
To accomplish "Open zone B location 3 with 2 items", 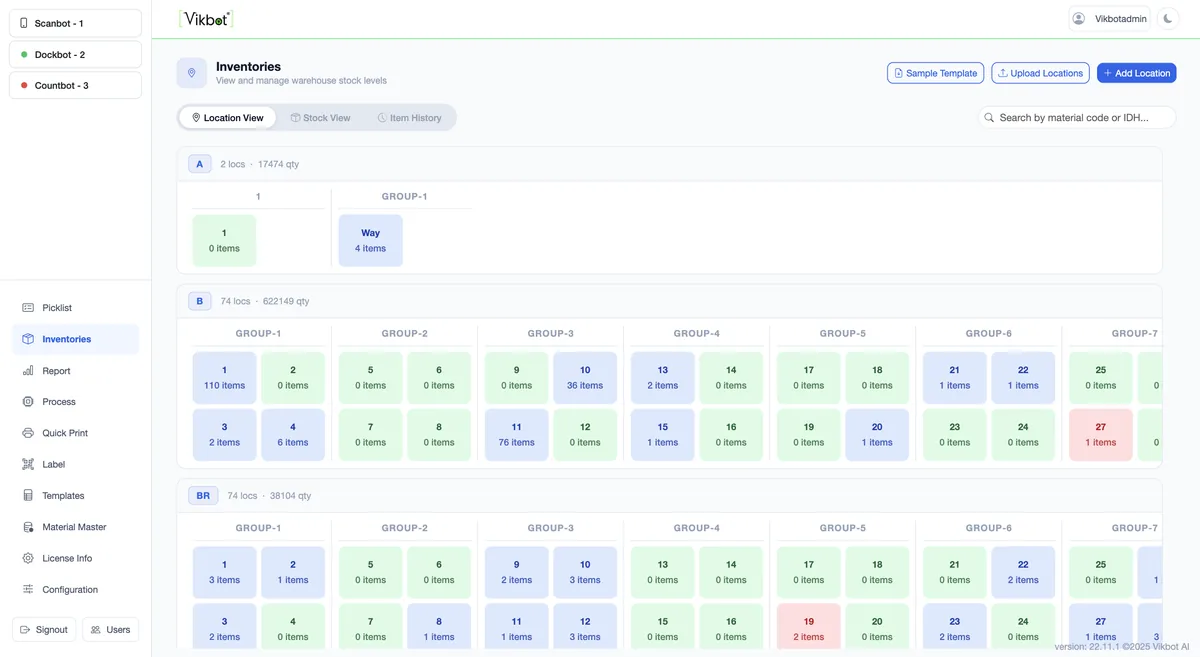I will pyautogui.click(x=224, y=435).
